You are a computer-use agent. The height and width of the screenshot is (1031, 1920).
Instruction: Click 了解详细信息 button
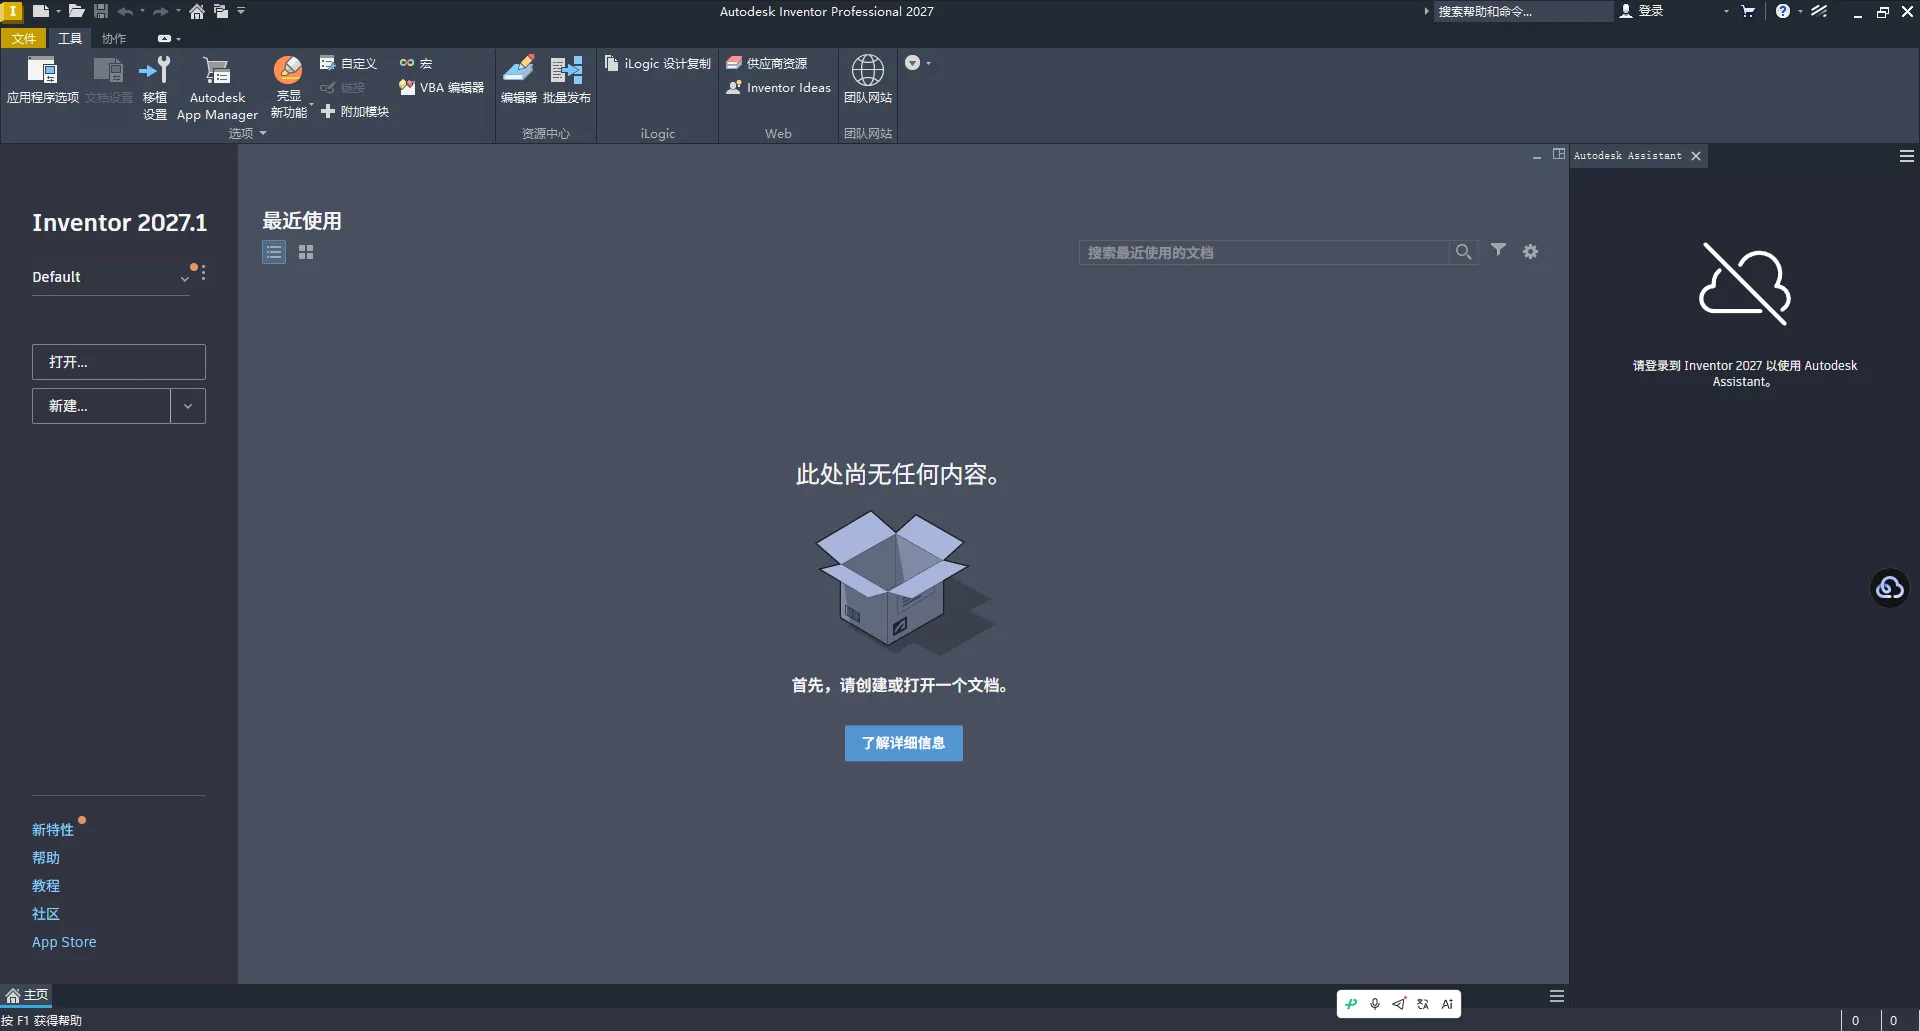click(x=904, y=743)
